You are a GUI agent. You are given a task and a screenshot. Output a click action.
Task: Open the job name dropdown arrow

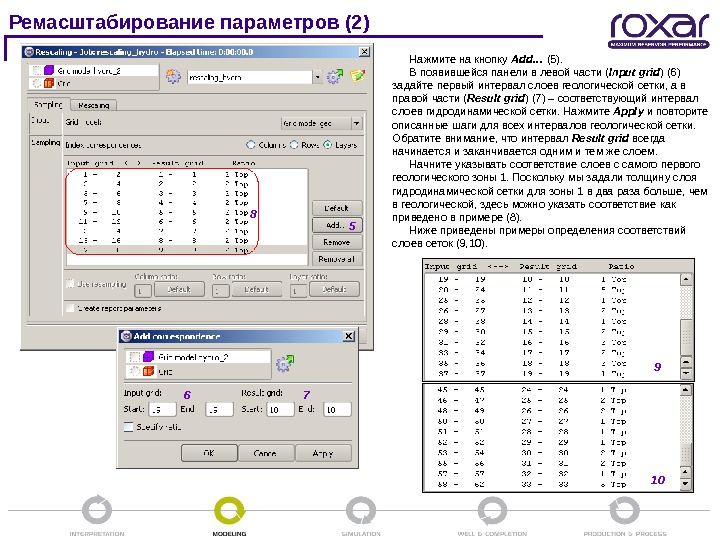(x=317, y=77)
